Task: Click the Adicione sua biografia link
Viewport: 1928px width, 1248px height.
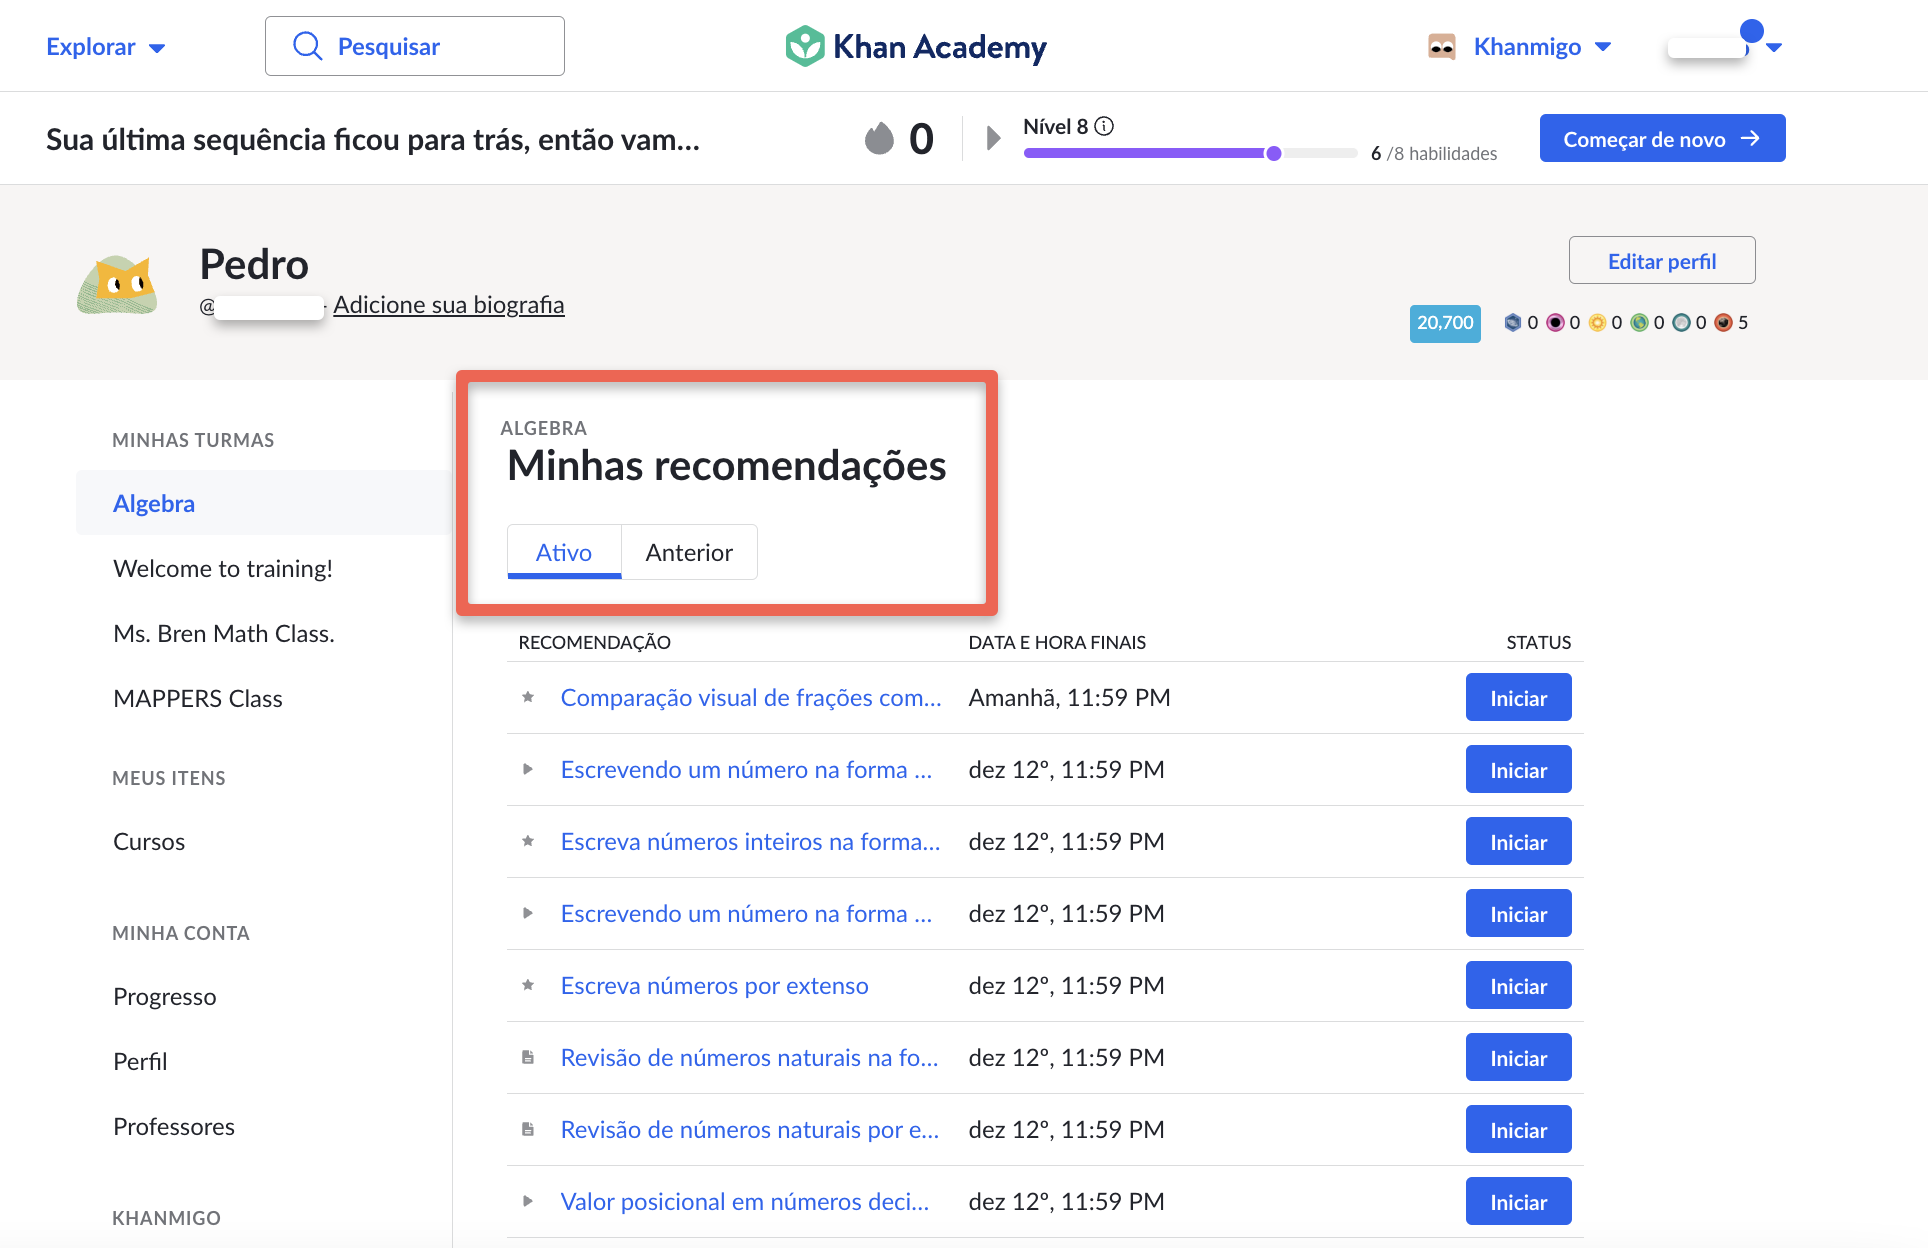Action: pos(449,304)
